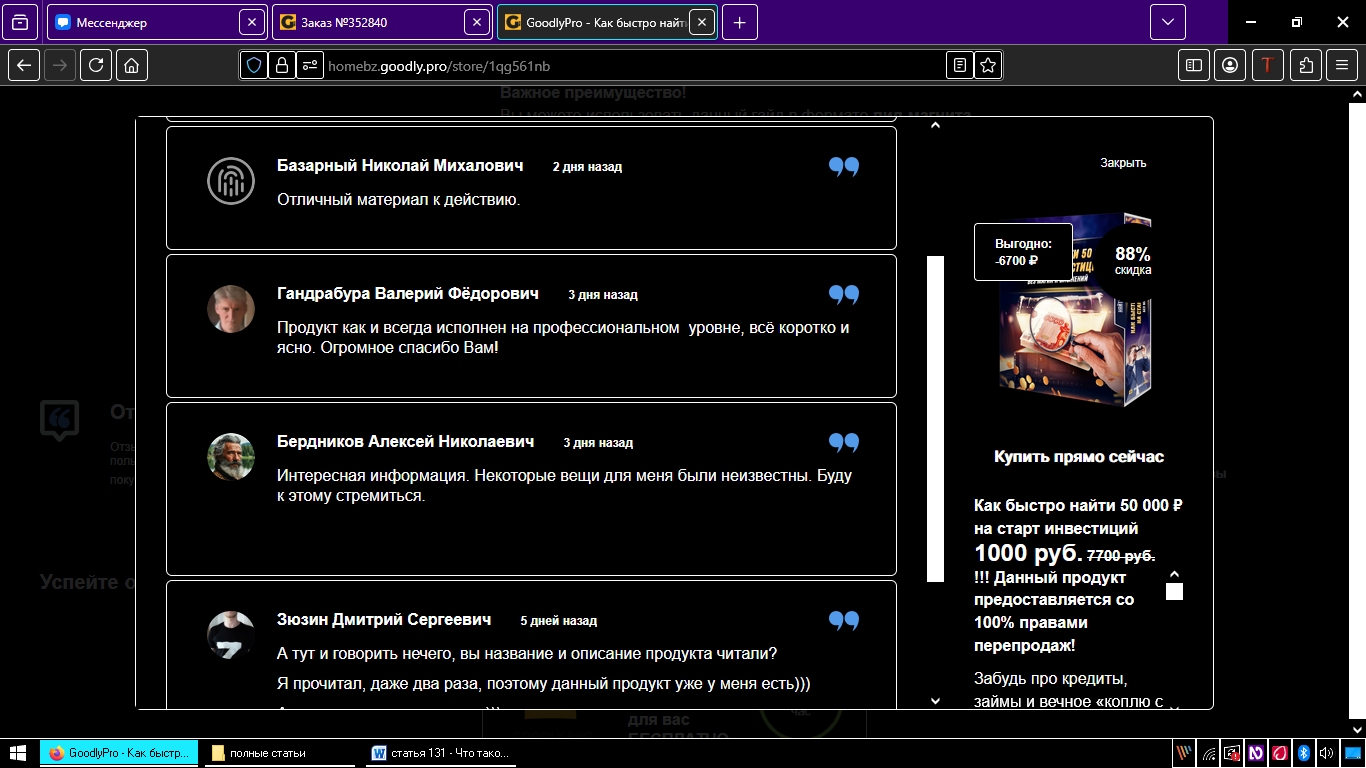
Task: Click the 'Отличный материал к действию.' text
Action: (399, 199)
